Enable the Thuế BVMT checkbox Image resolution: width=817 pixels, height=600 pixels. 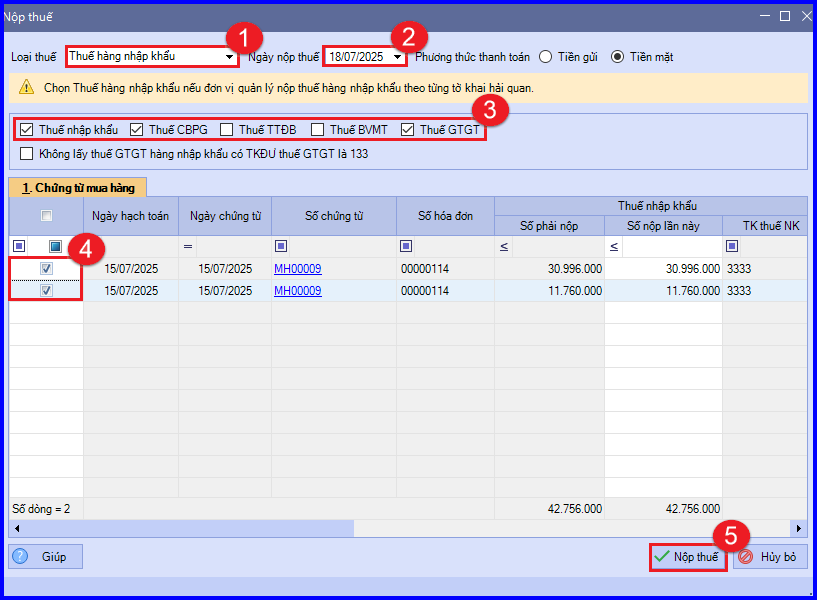[x=317, y=129]
